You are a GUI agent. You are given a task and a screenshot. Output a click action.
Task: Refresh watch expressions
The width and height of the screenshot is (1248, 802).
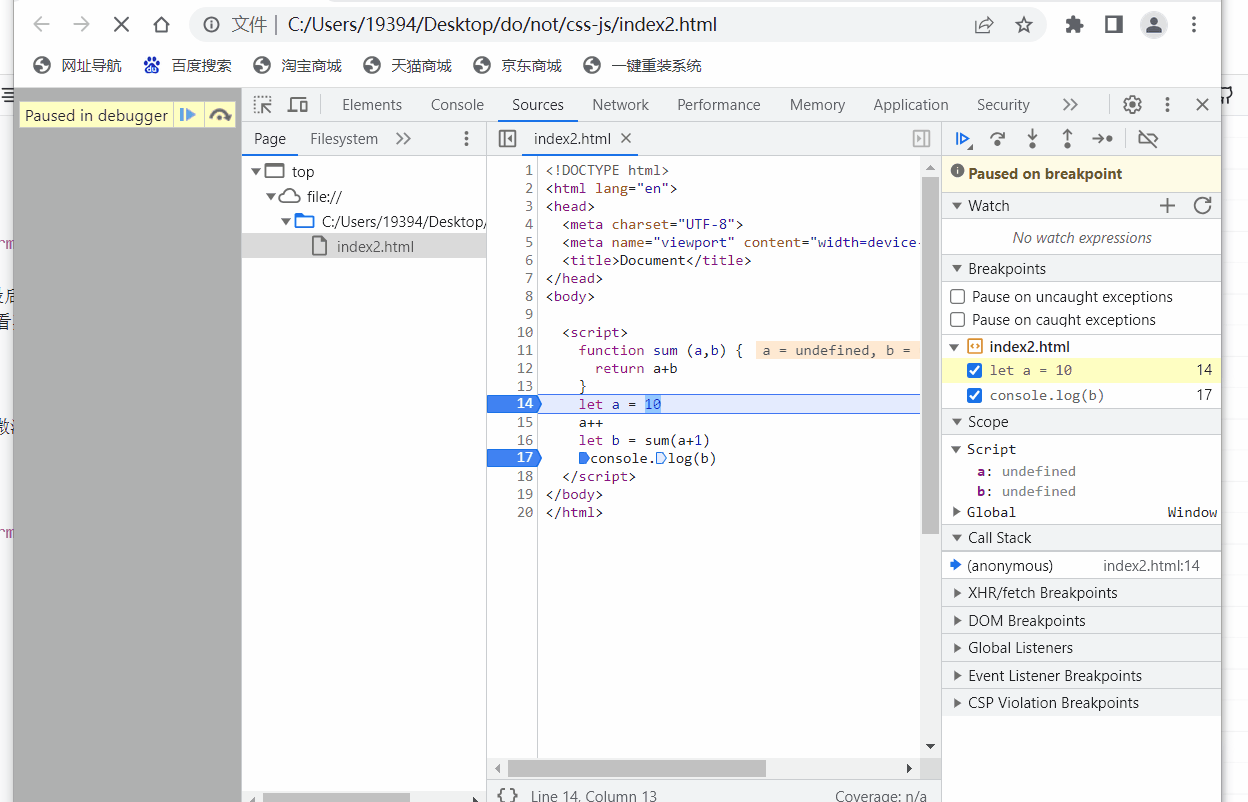pos(1203,206)
